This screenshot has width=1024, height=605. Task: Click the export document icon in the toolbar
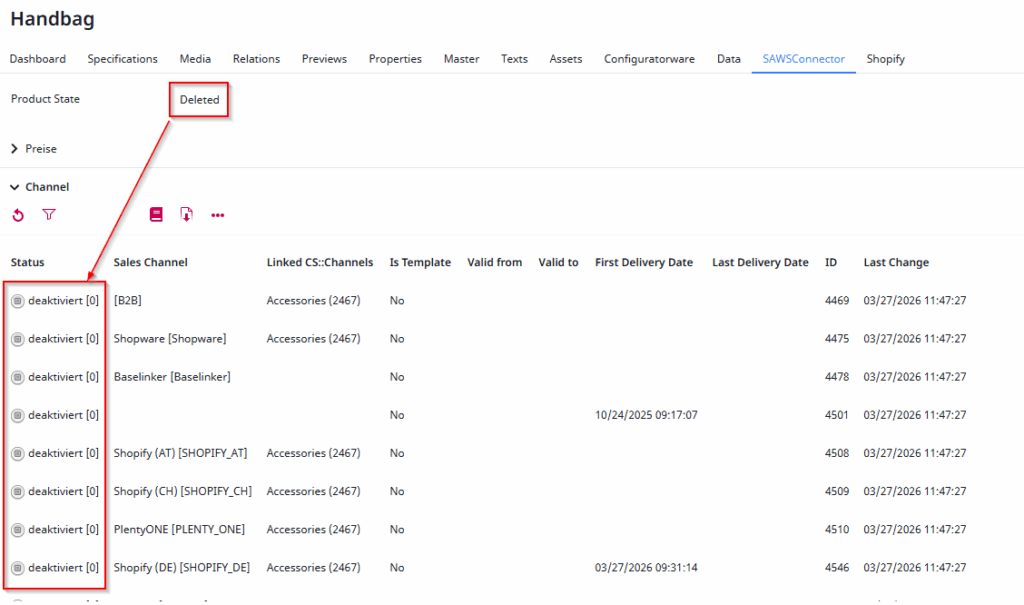pyautogui.click(x=187, y=214)
